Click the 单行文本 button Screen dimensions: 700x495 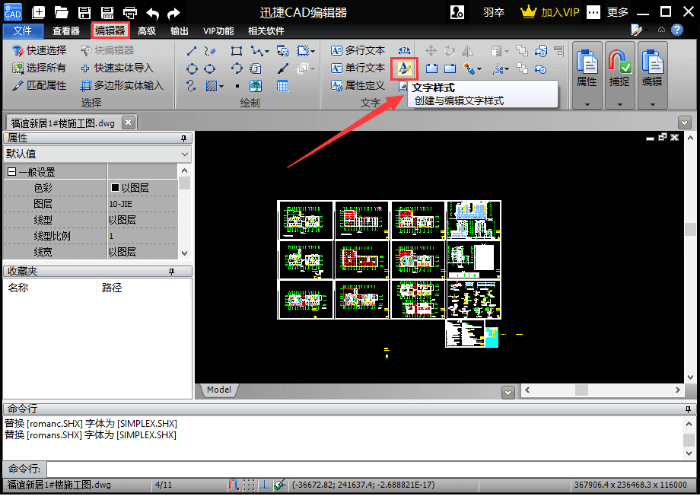(358, 68)
